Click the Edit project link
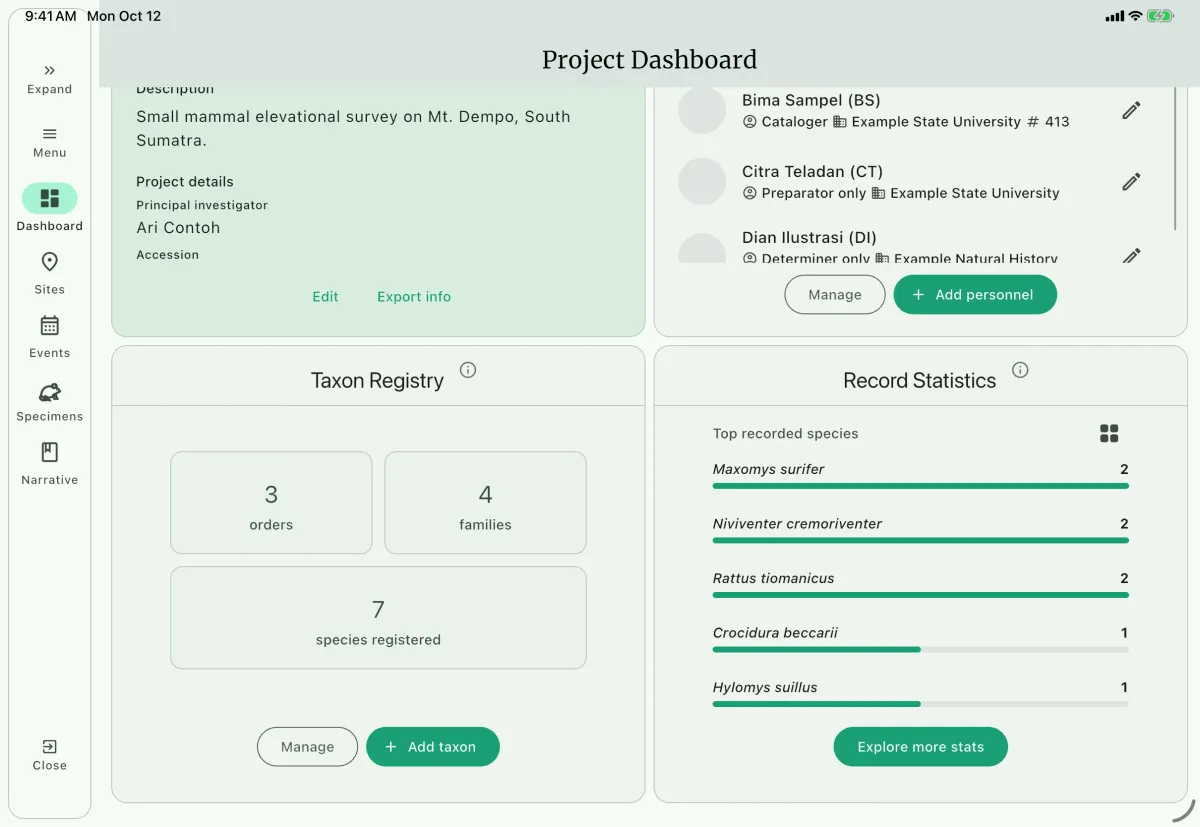Image resolution: width=1200 pixels, height=827 pixels. pos(325,297)
